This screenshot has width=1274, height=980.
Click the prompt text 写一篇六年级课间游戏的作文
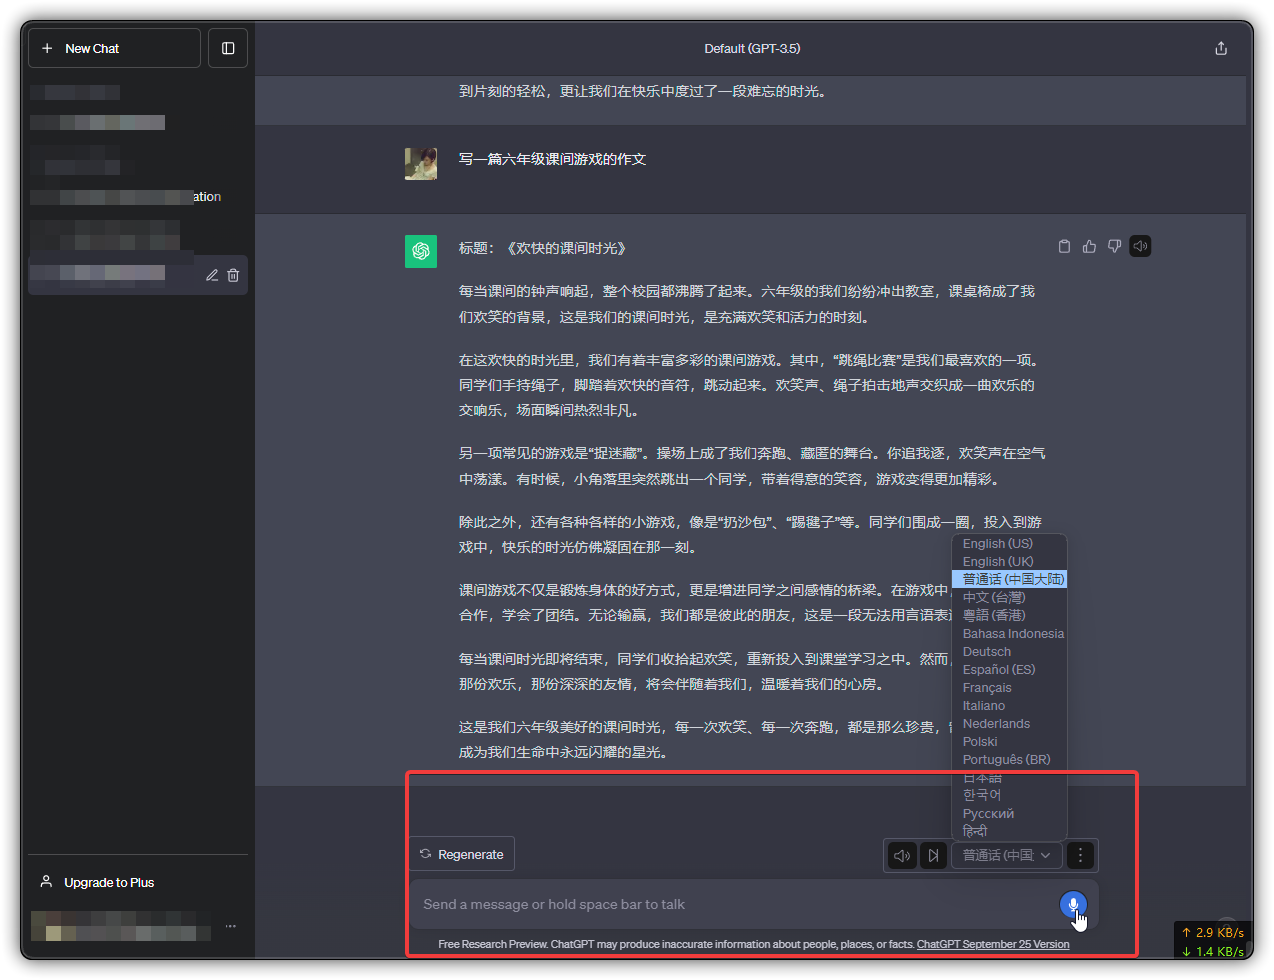click(x=552, y=159)
